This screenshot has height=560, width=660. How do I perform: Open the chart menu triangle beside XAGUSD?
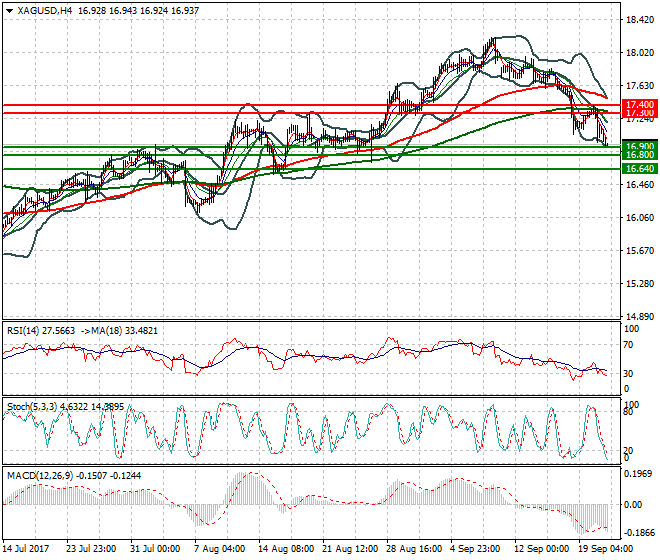(9, 11)
